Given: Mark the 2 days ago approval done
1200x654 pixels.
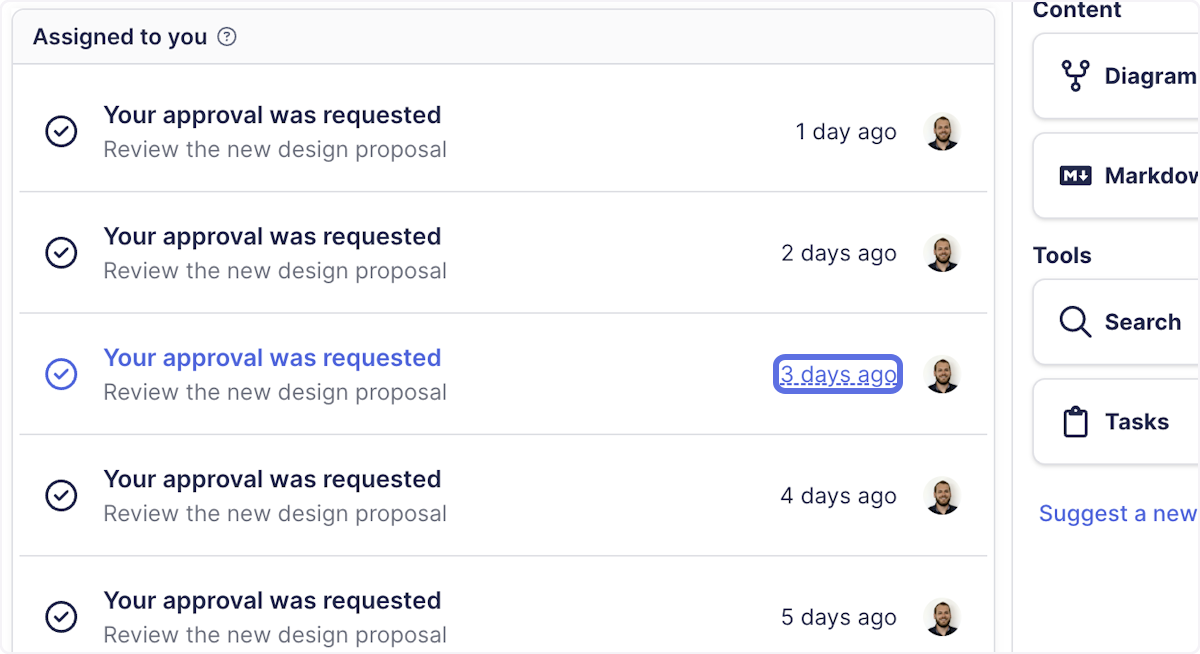Looking at the screenshot, I should pyautogui.click(x=62, y=253).
